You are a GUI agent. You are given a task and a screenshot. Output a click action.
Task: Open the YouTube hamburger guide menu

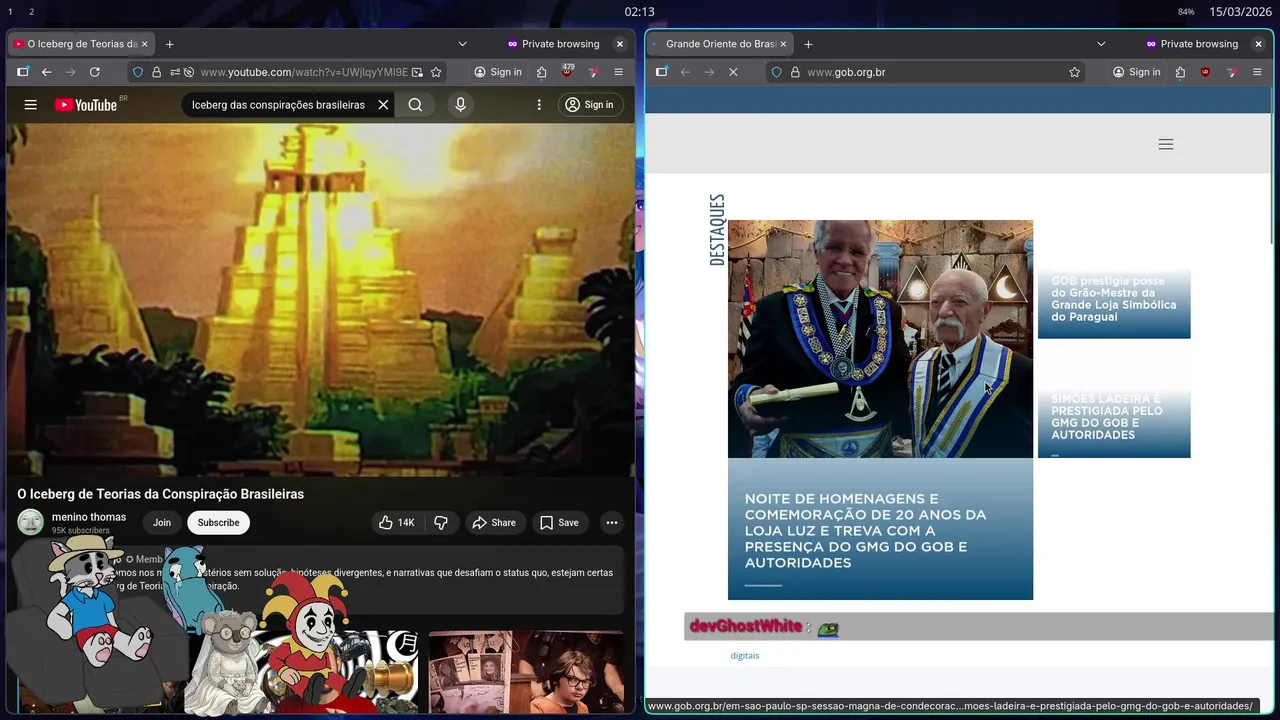31,105
